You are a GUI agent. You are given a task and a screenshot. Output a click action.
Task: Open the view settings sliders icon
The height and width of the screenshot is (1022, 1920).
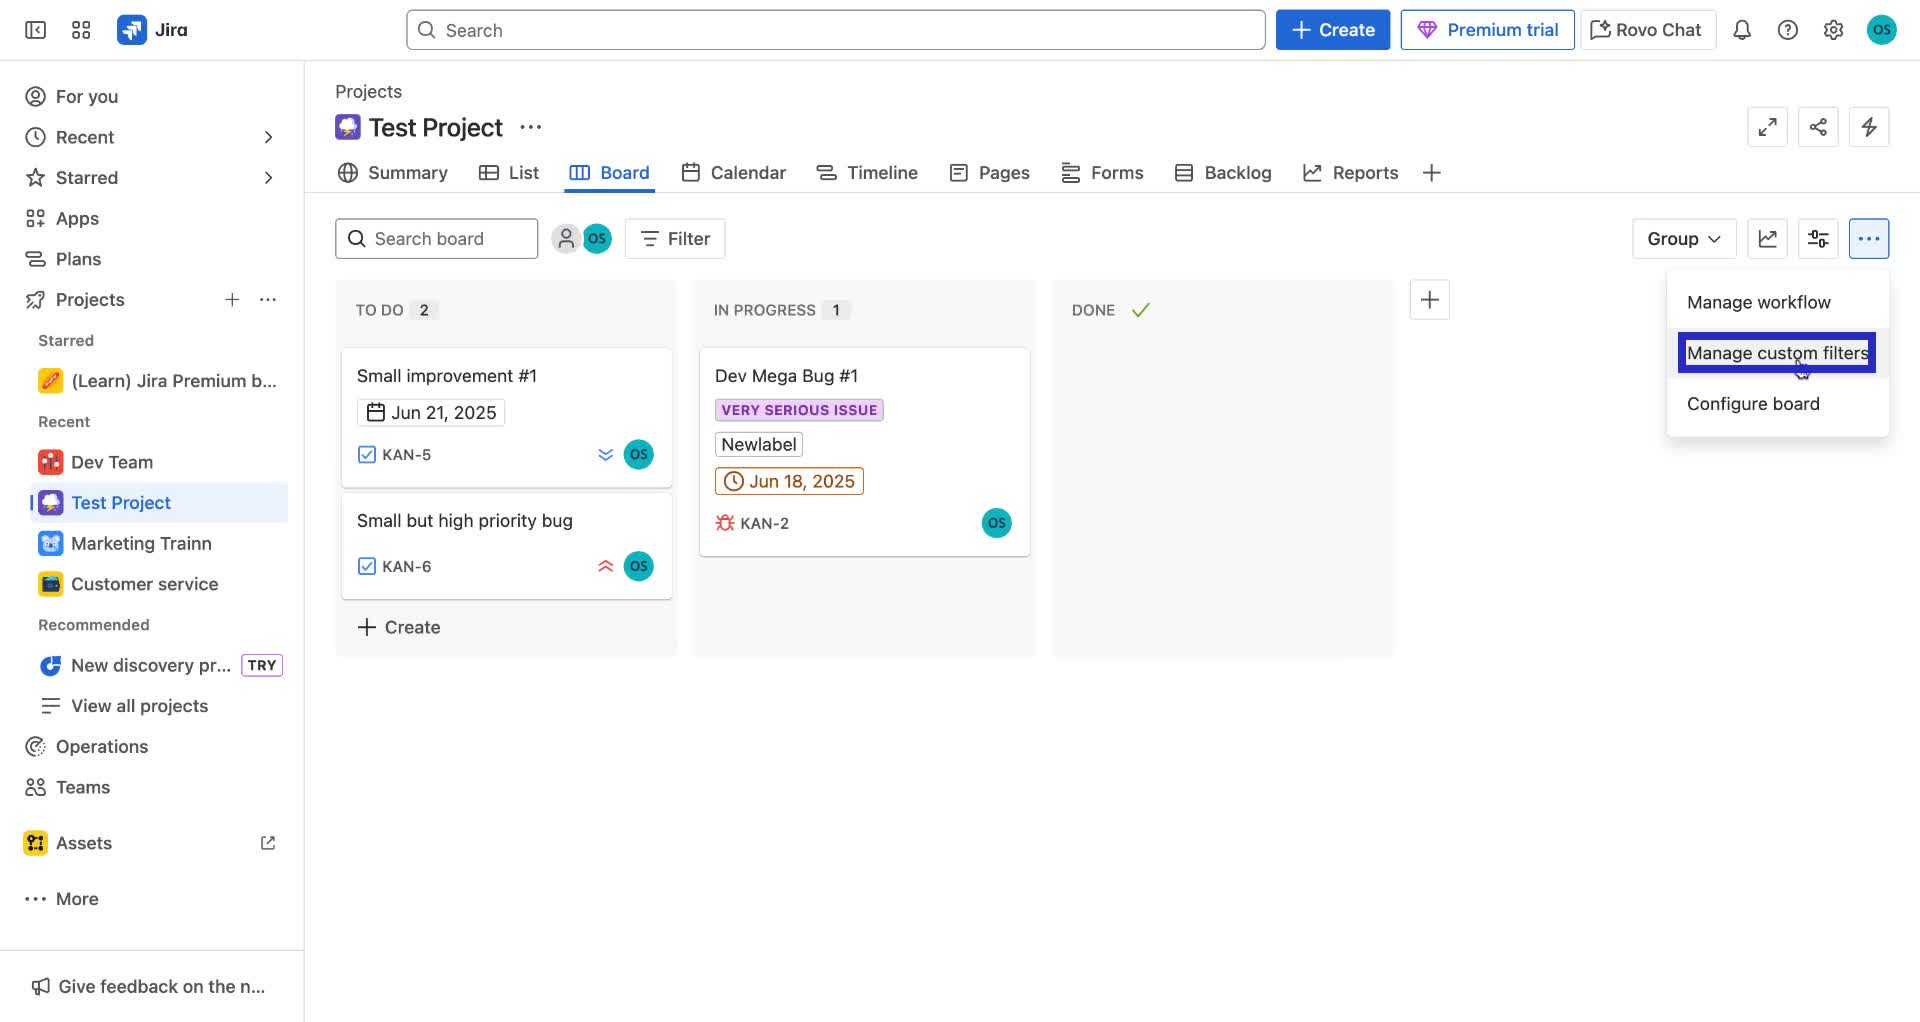(1818, 238)
